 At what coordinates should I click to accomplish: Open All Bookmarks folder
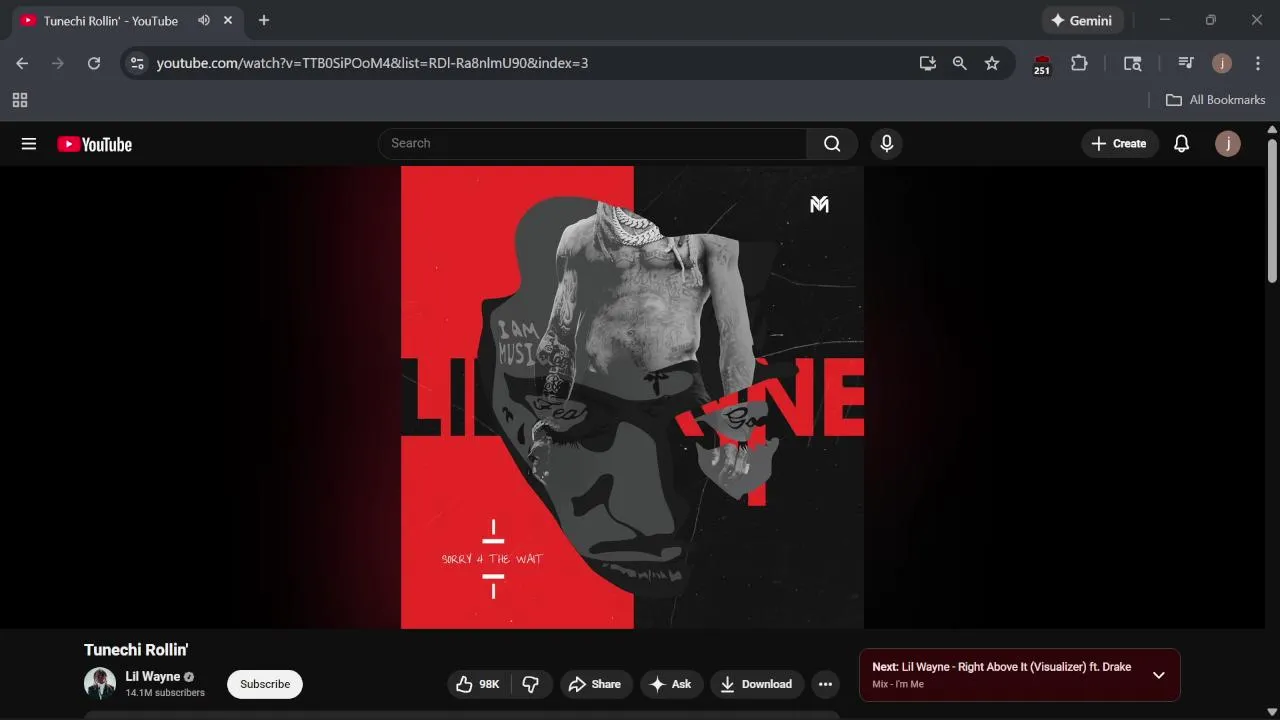point(1216,100)
